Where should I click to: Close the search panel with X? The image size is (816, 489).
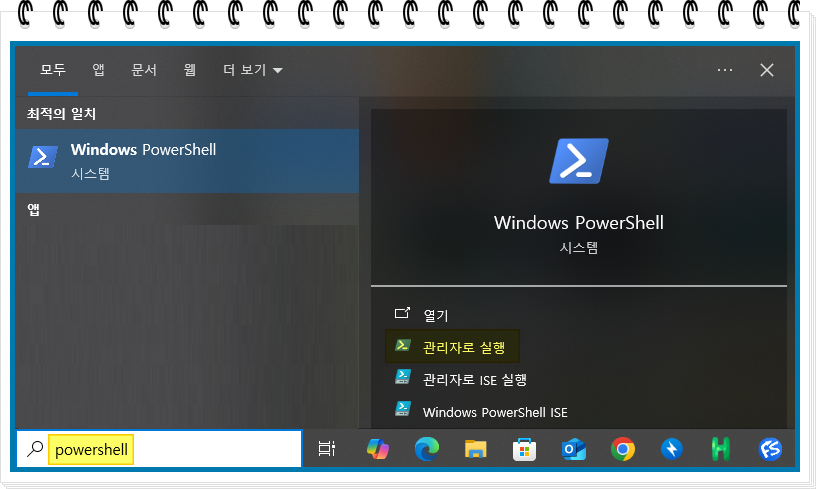[767, 70]
